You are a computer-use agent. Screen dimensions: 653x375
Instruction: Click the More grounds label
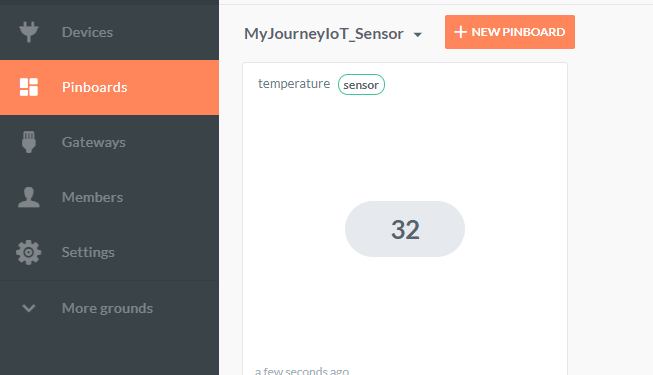click(x=107, y=308)
